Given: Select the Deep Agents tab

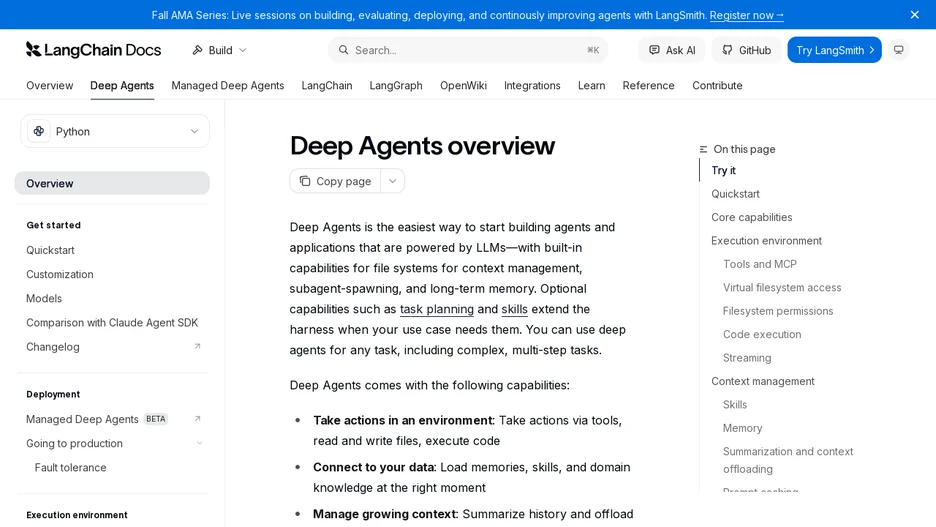Looking at the screenshot, I should click(x=122, y=85).
